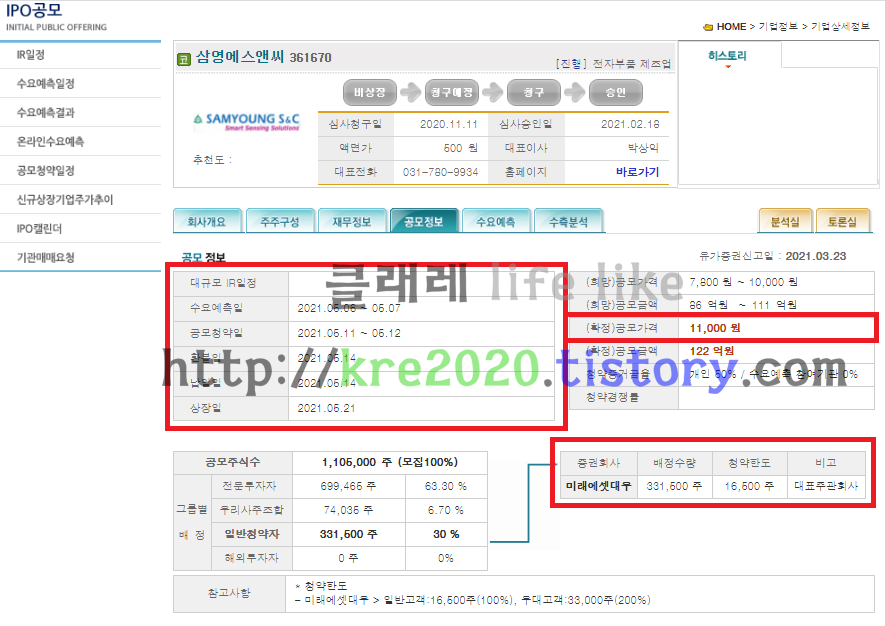The image size is (885, 626).
Task: Click 기업정보 in the breadcrumb
Action: pos(778,27)
